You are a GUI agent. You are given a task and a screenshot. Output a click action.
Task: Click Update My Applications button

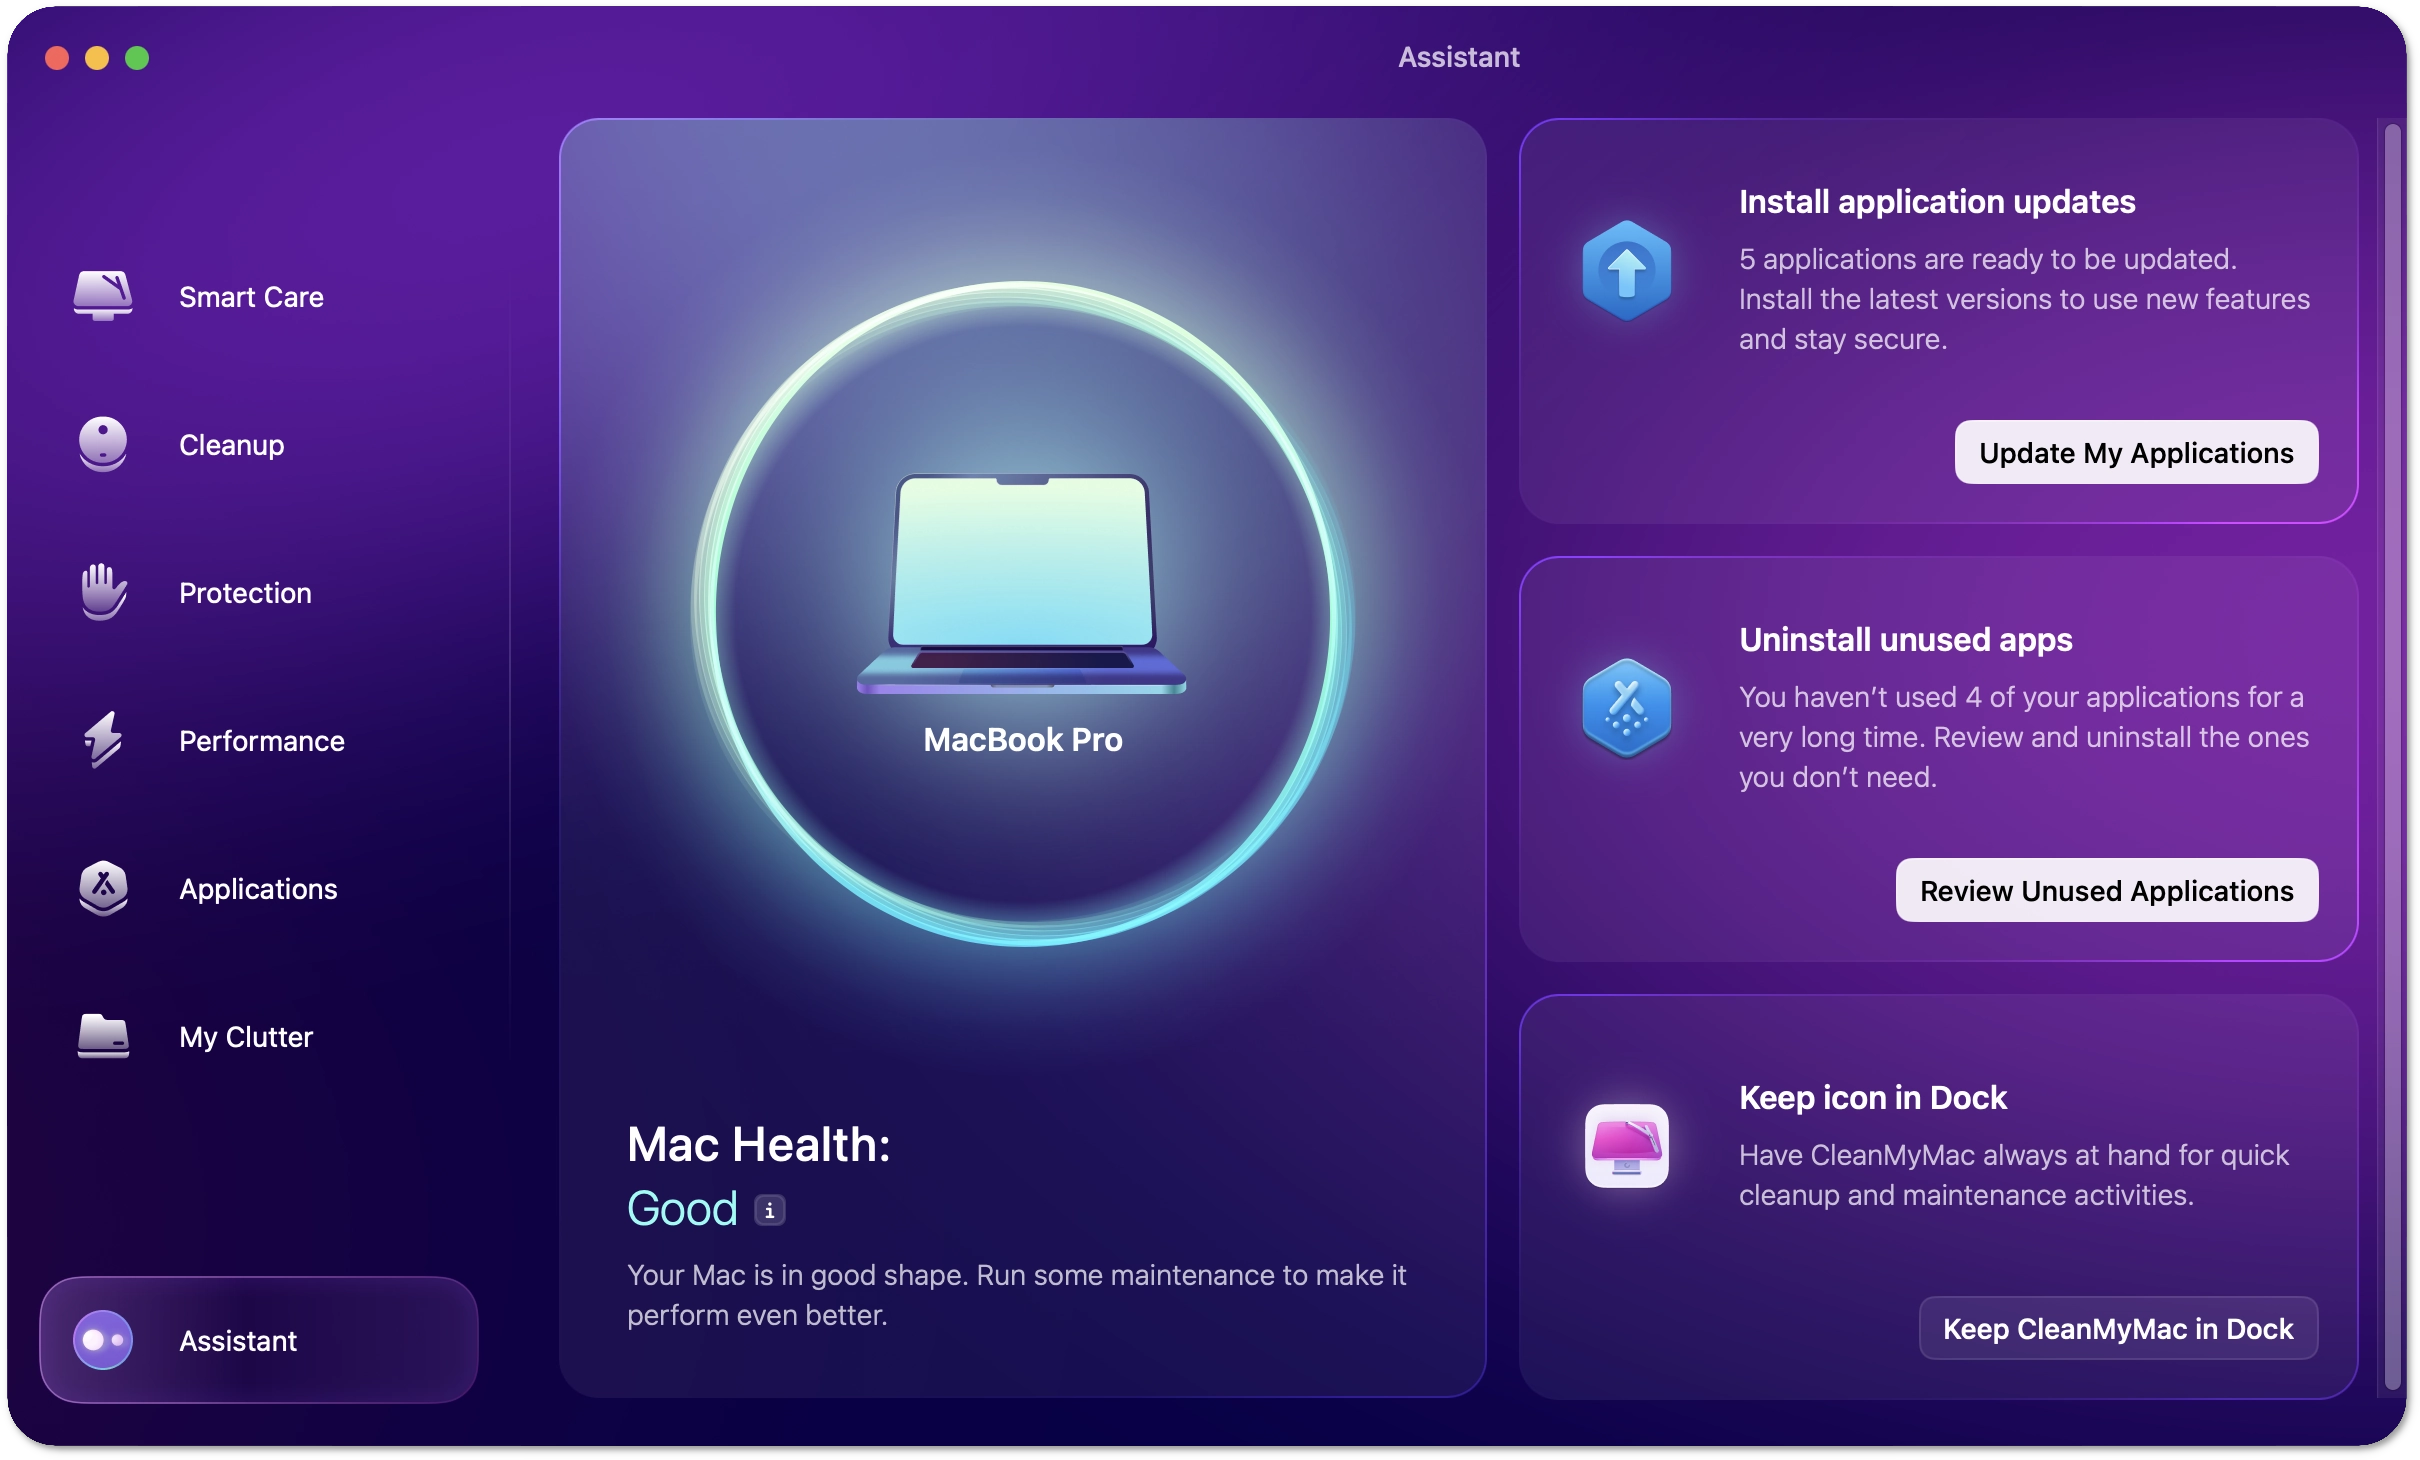[2137, 453]
